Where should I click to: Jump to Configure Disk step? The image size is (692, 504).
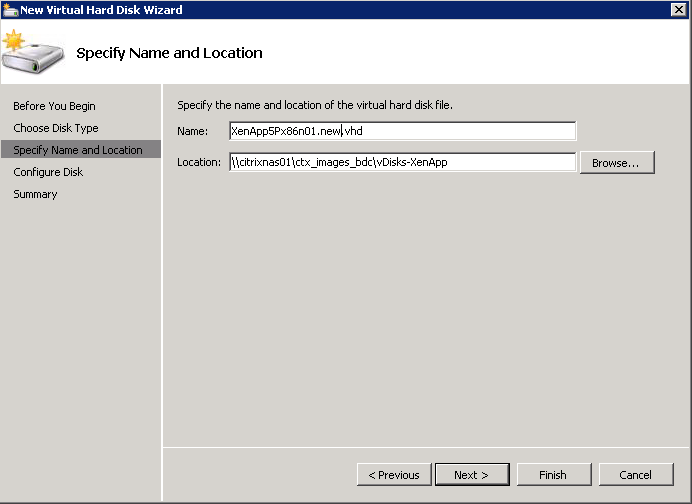coord(48,172)
